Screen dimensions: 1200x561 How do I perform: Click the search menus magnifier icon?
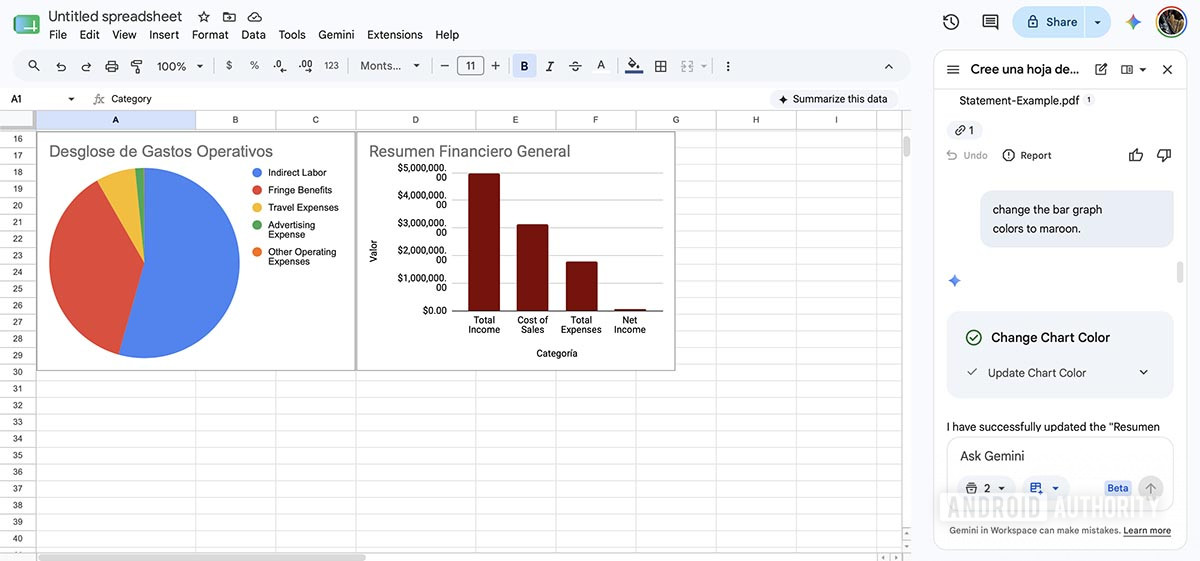(34, 66)
